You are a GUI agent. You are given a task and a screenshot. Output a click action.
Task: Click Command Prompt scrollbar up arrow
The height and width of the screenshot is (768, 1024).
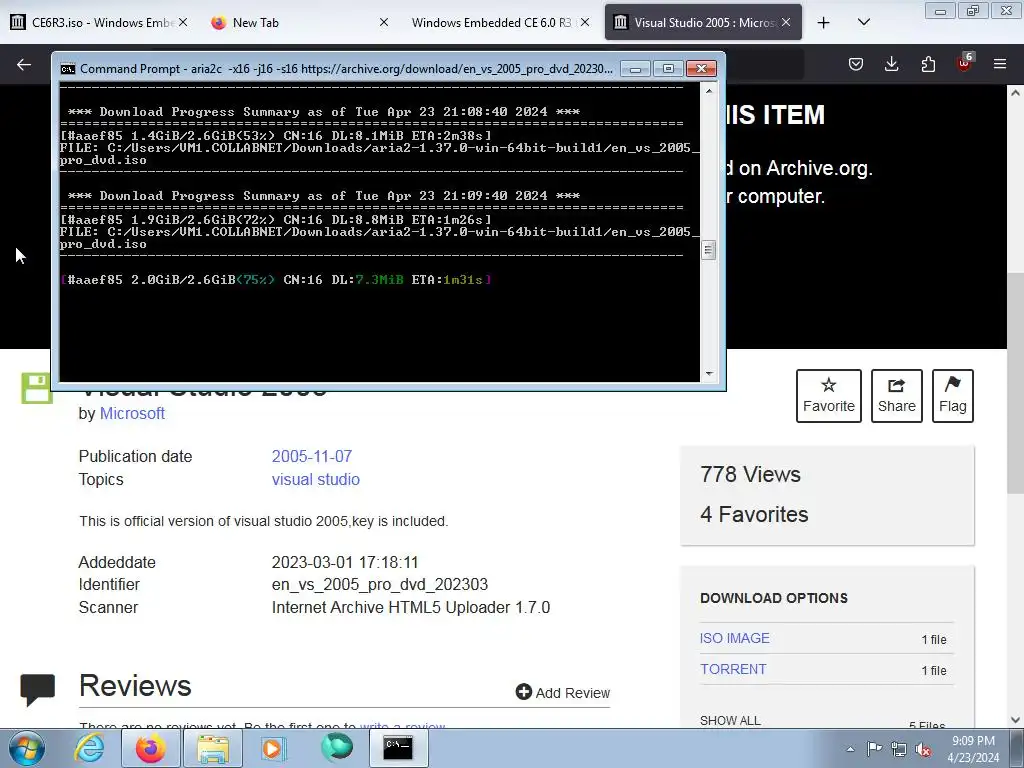pyautogui.click(x=709, y=91)
